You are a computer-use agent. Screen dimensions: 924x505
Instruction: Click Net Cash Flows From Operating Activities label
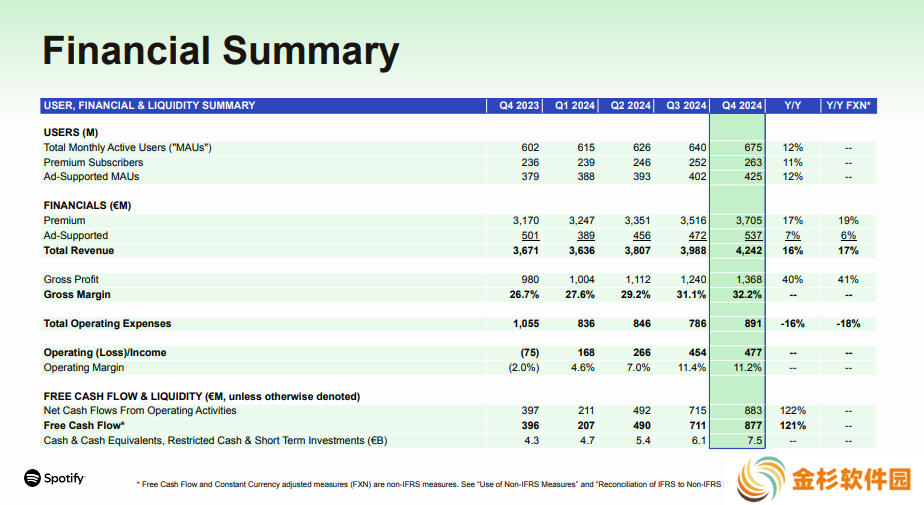140,411
